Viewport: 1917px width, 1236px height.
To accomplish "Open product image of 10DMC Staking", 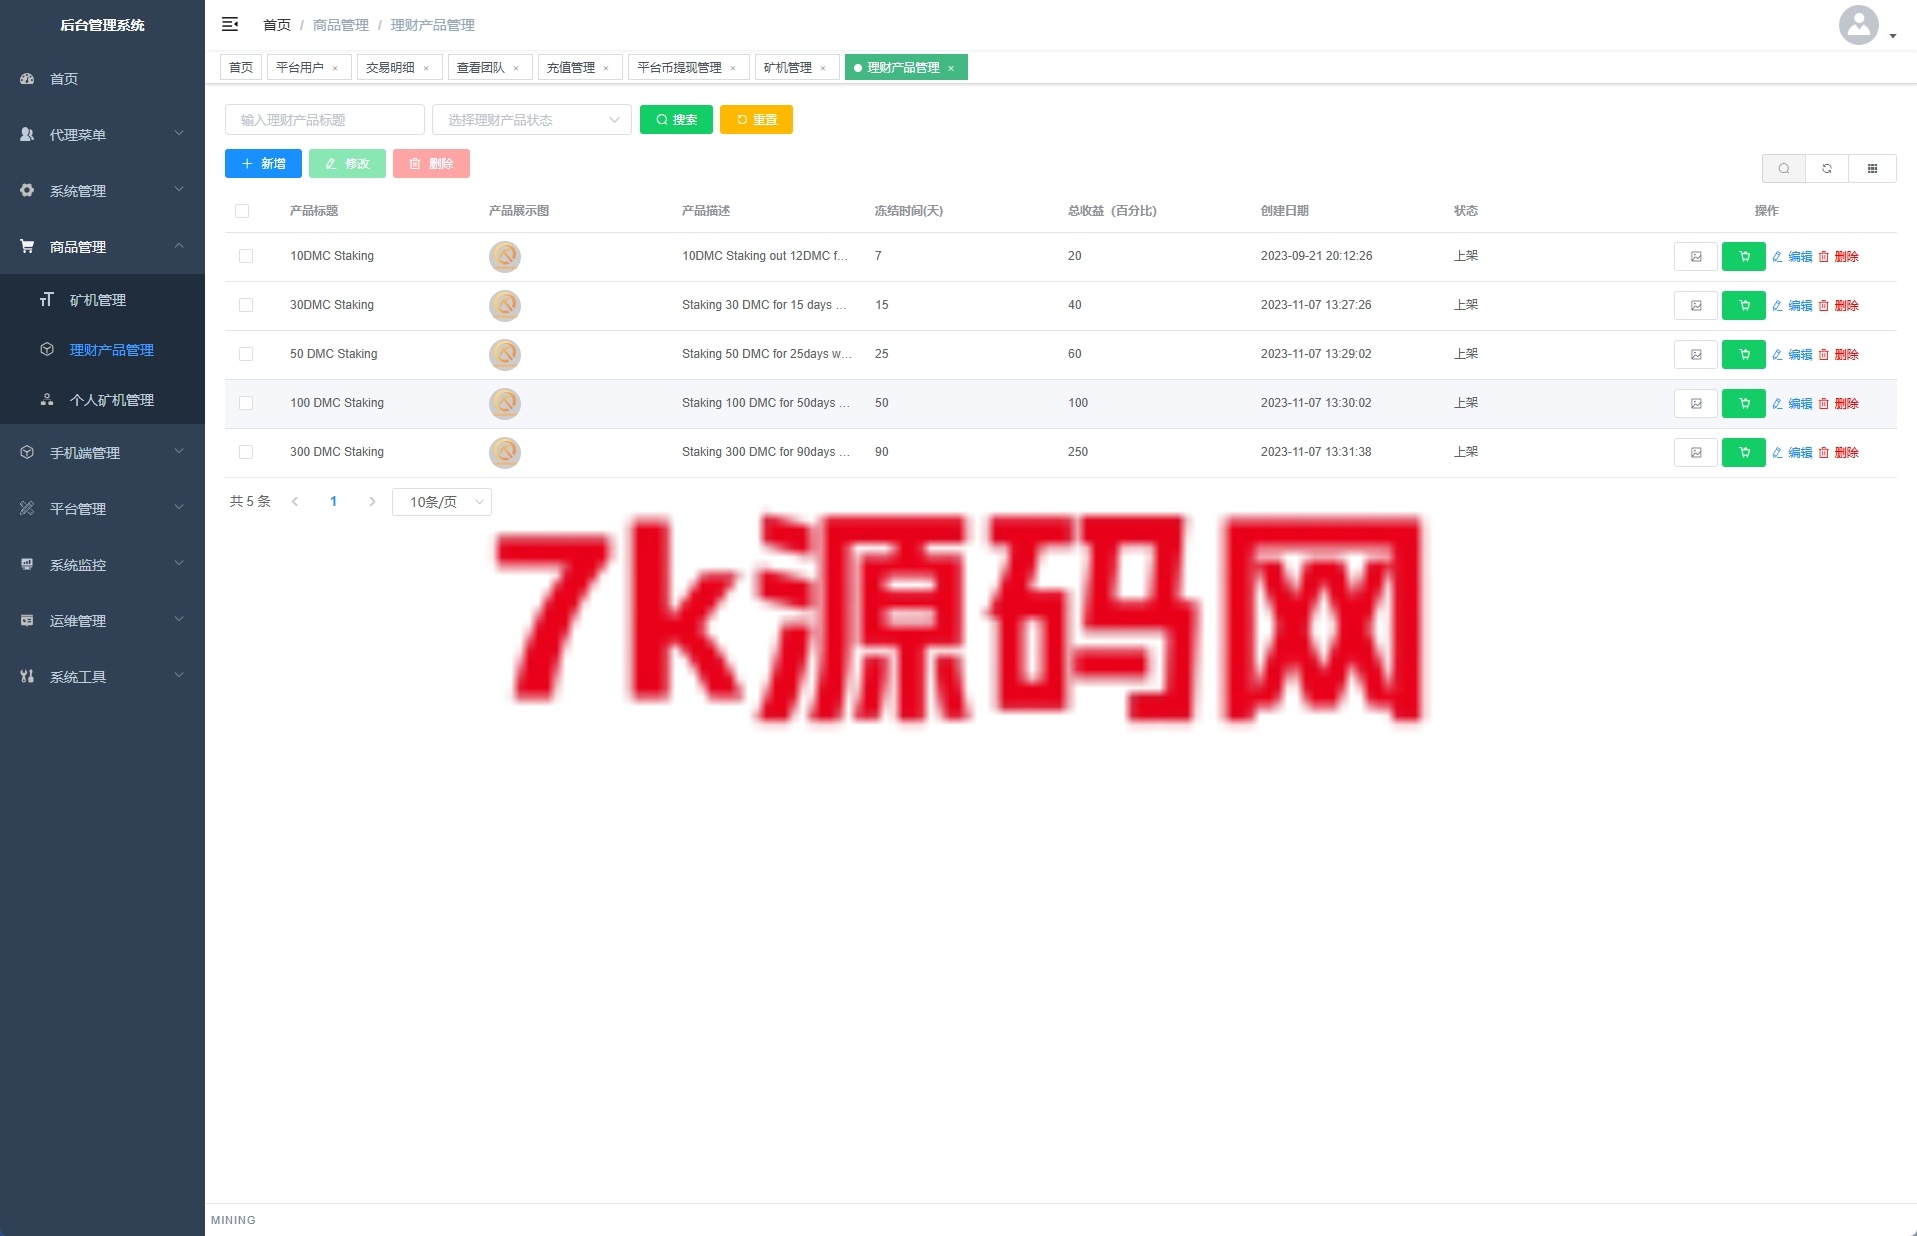I will coord(505,257).
